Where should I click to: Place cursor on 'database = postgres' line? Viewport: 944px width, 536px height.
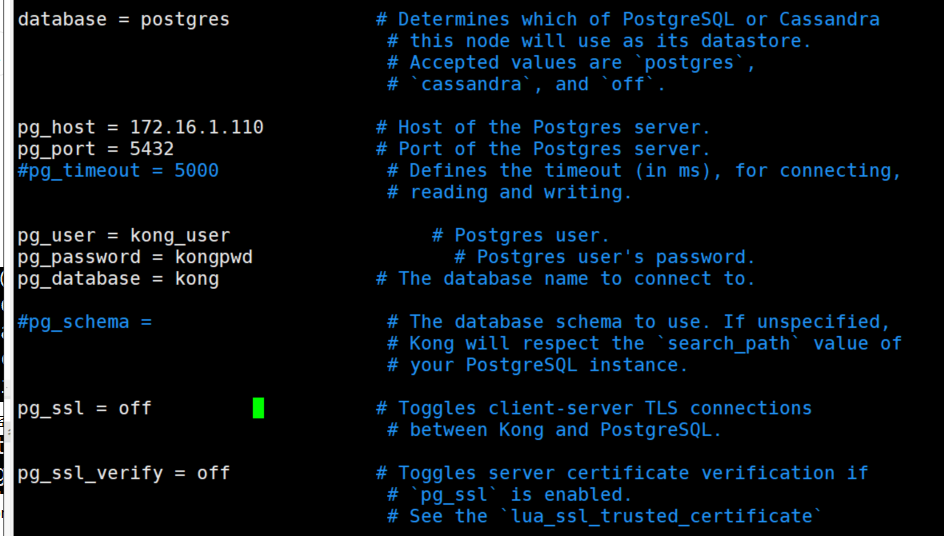(123, 19)
